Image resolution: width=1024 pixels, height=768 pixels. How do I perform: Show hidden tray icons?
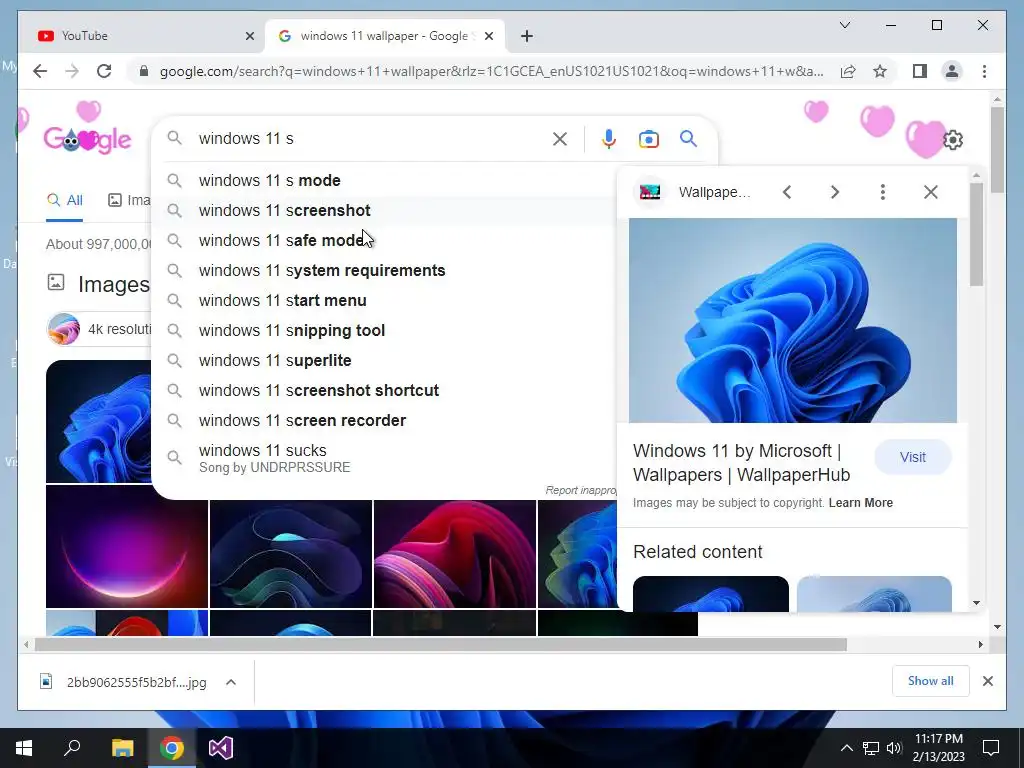846,748
